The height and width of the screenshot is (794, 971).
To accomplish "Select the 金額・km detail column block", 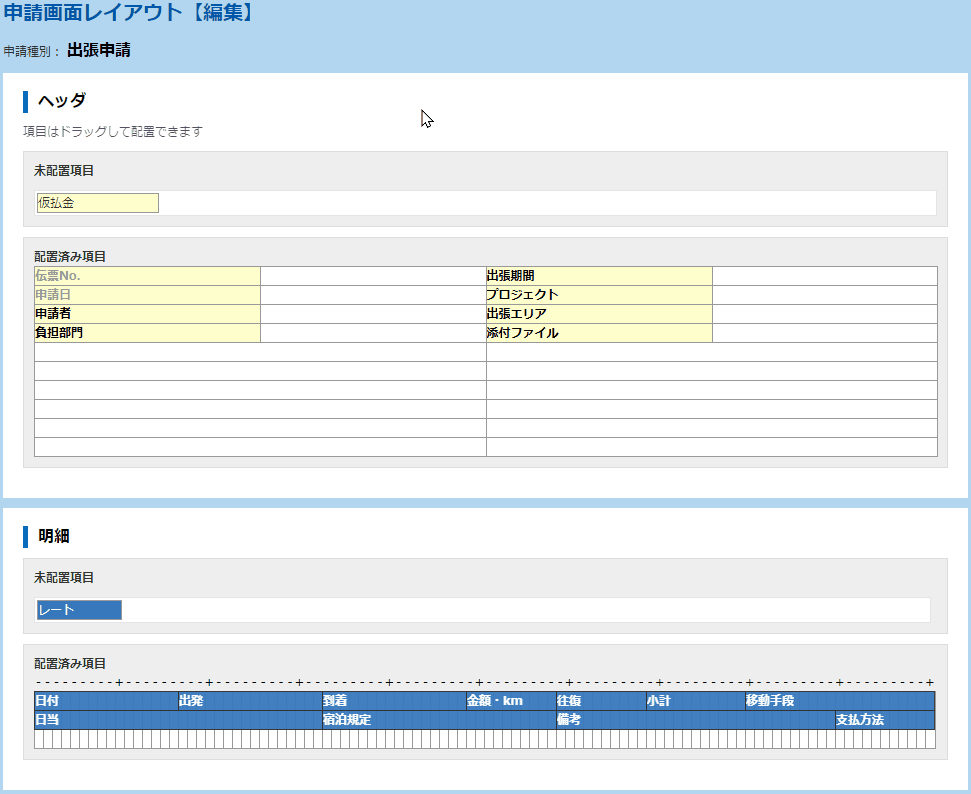I will pyautogui.click(x=511, y=701).
